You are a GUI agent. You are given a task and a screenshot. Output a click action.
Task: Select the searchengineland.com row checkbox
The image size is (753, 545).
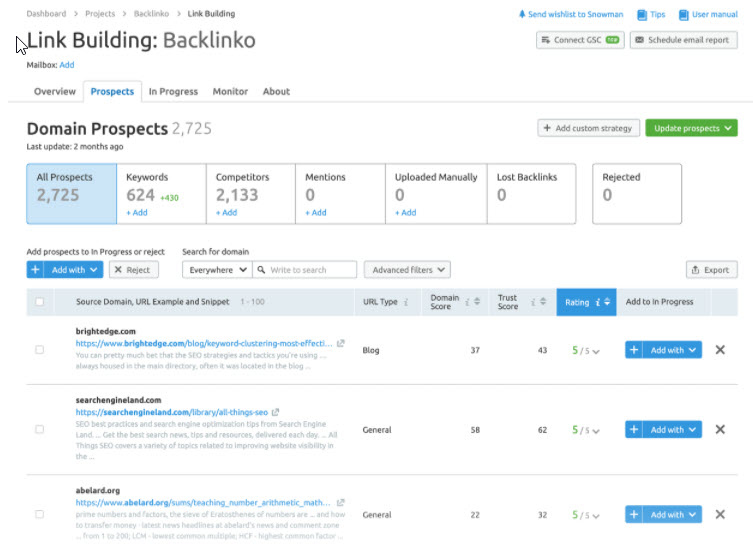pos(40,429)
